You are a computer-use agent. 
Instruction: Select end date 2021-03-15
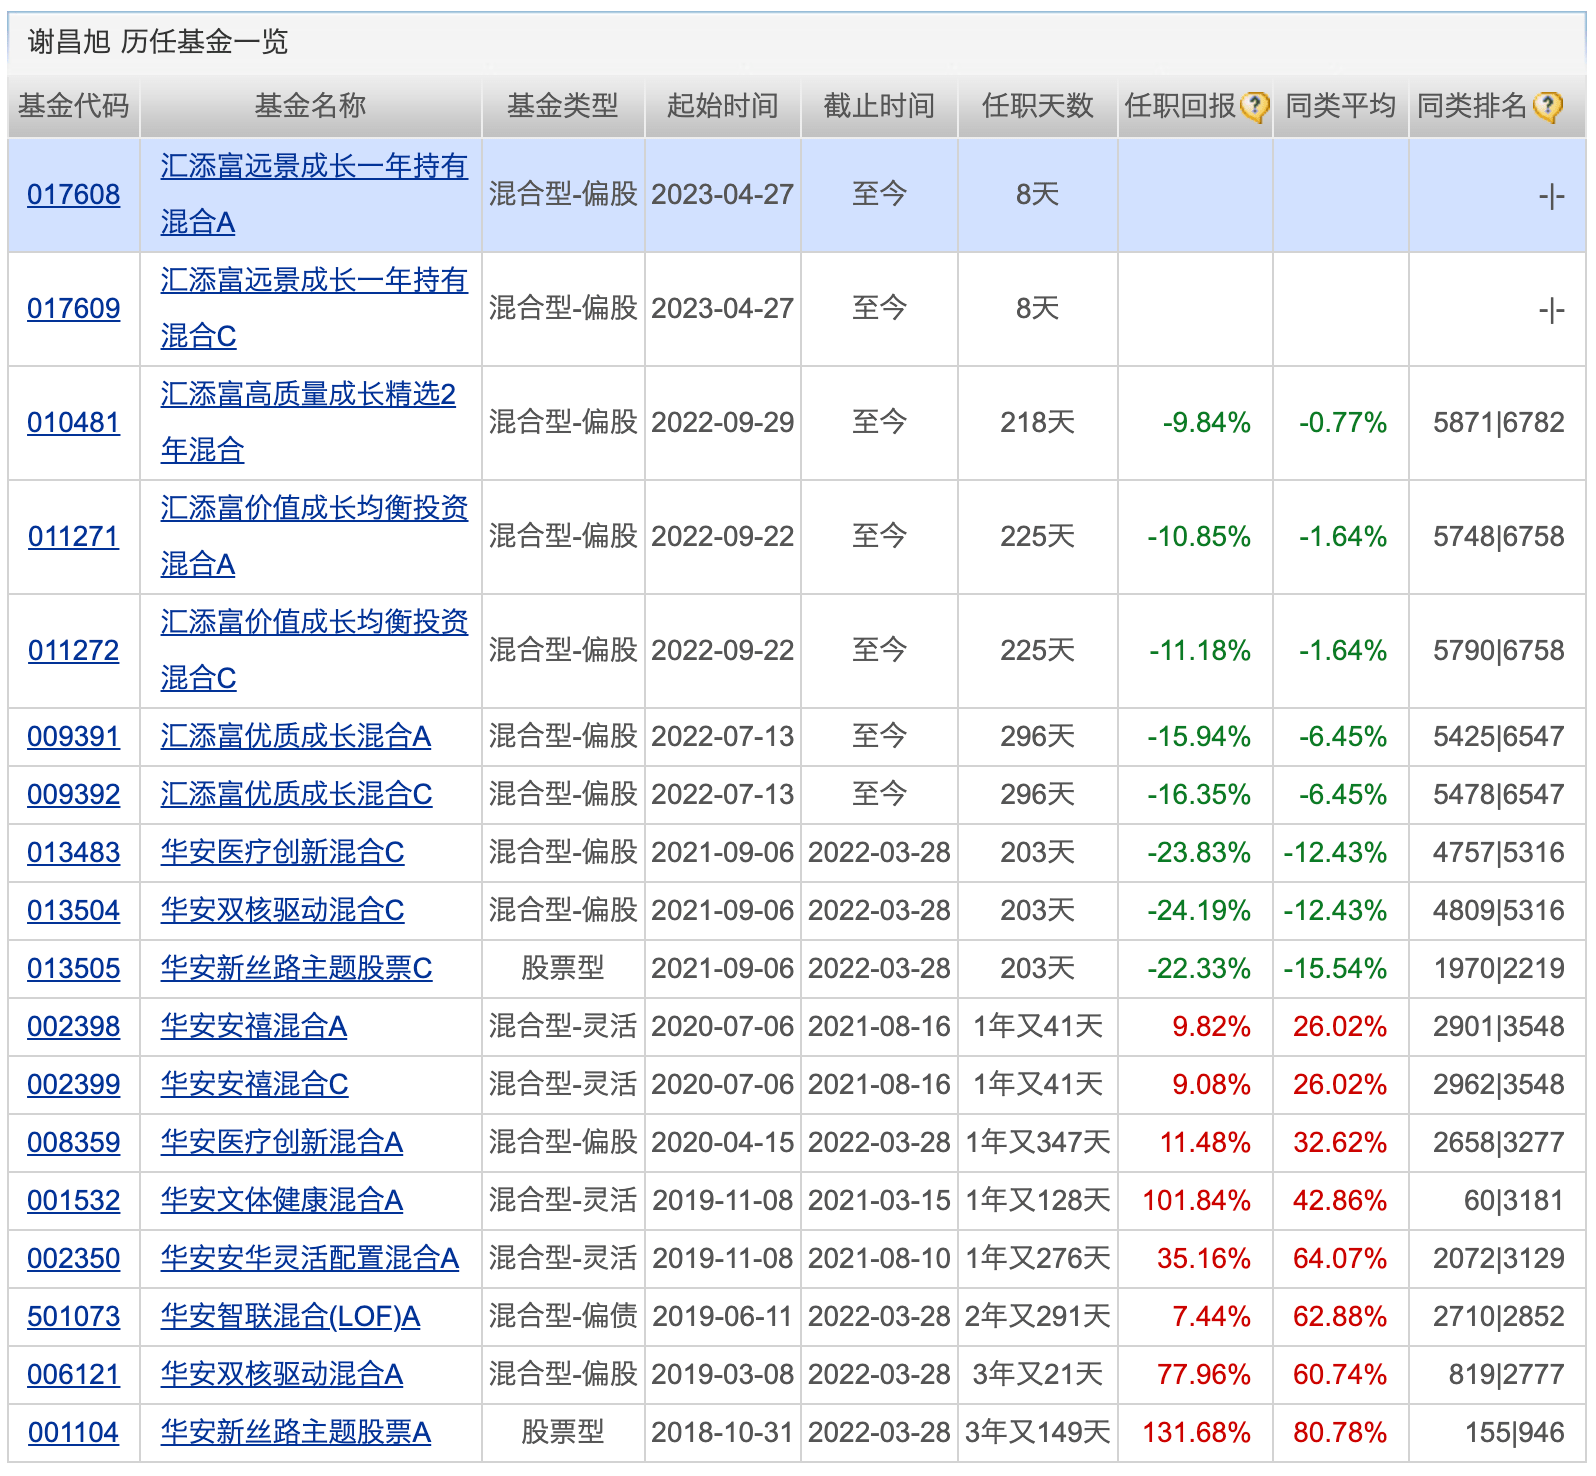879,1201
